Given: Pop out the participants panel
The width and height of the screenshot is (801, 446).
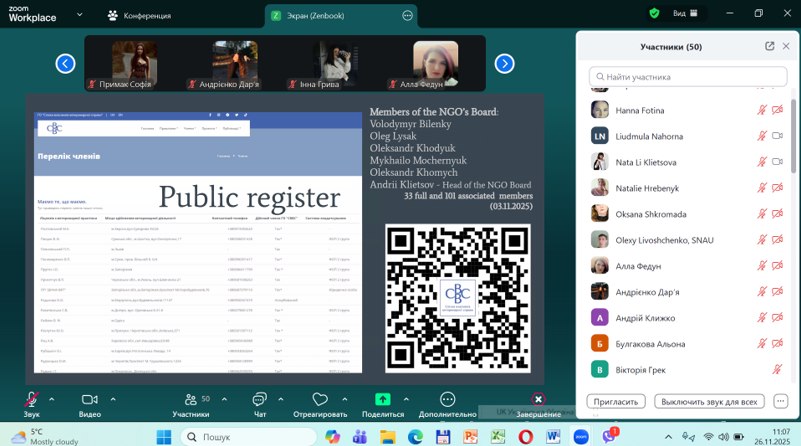Looking at the screenshot, I should click(769, 46).
